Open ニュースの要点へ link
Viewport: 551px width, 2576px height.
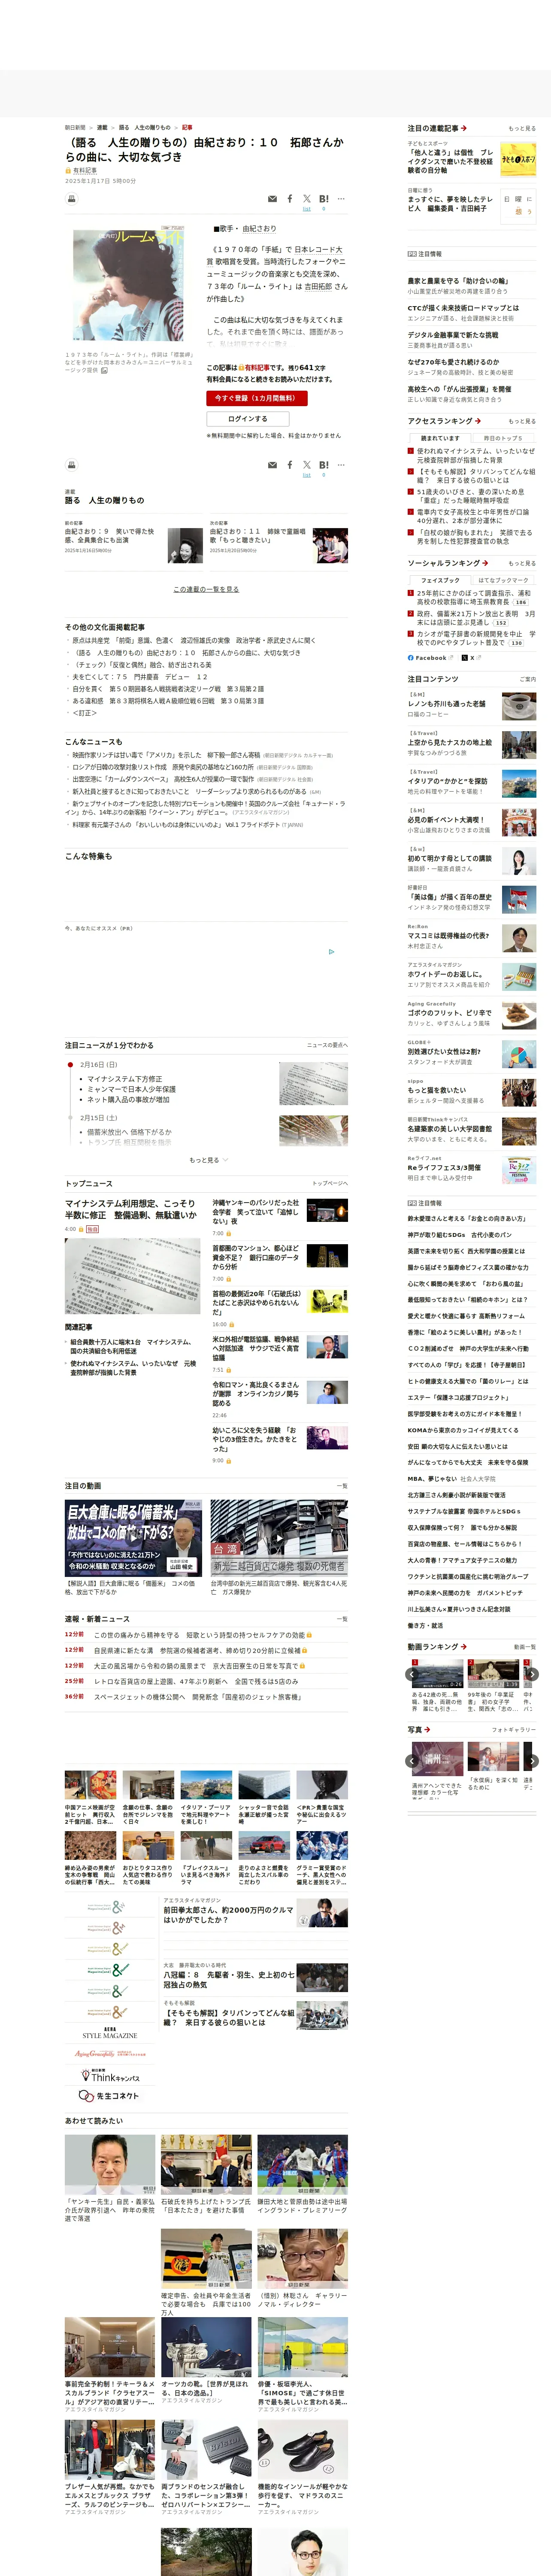(328, 1045)
